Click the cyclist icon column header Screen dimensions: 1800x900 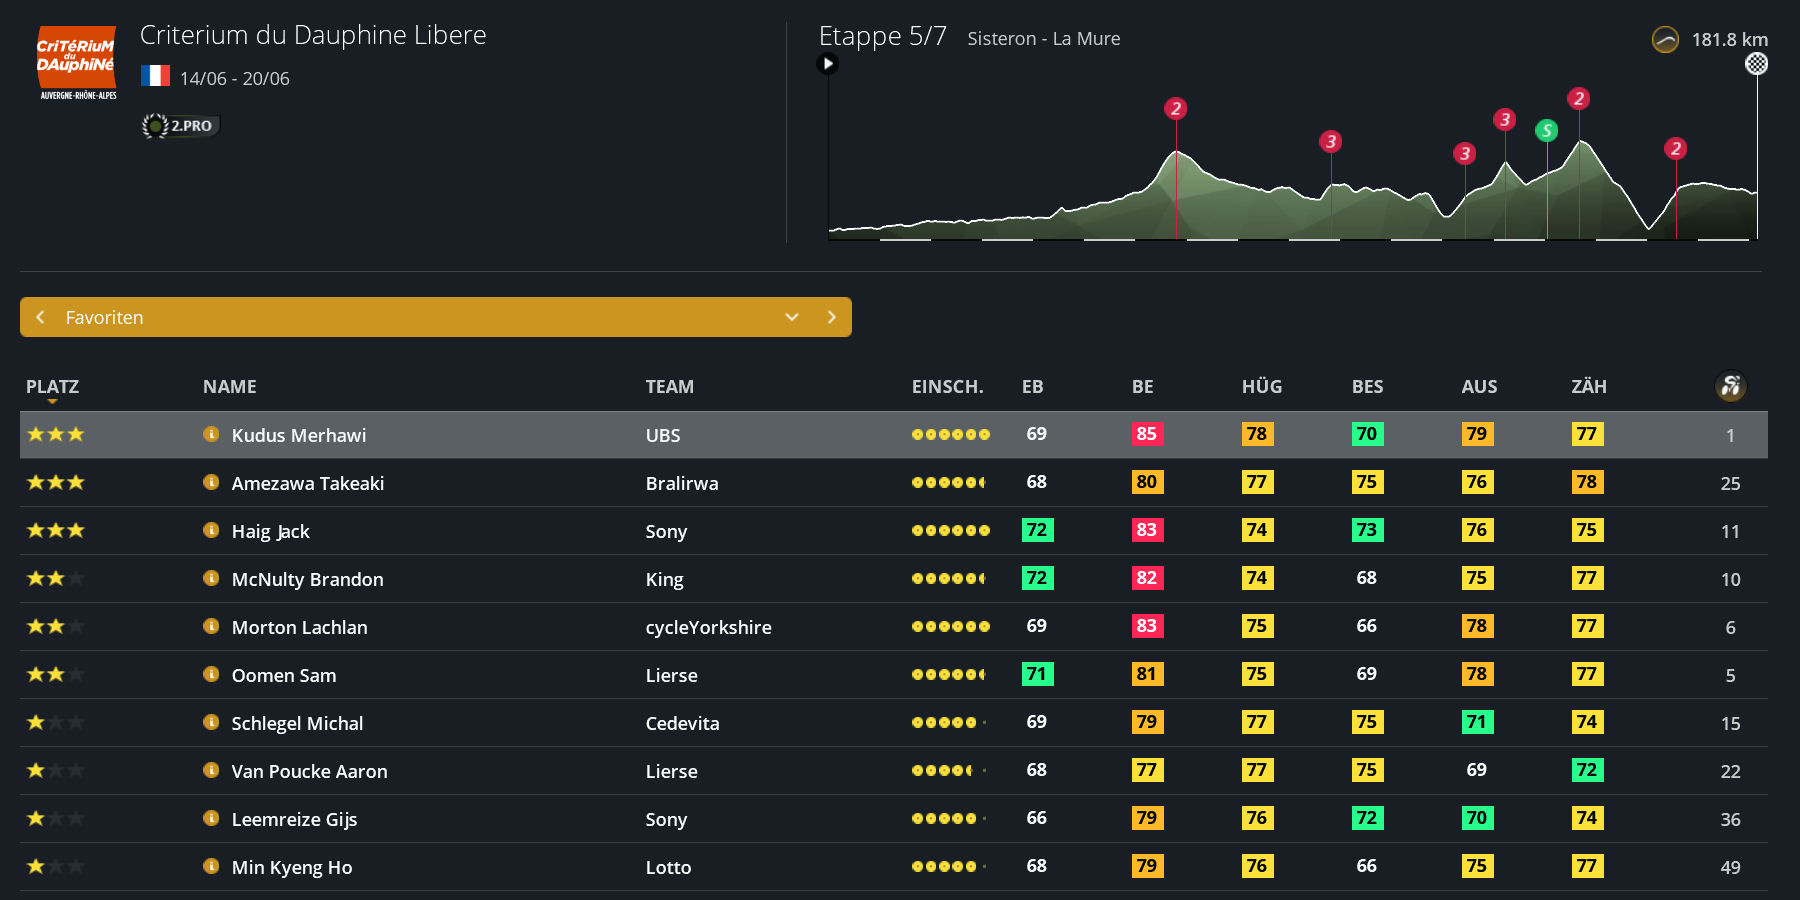click(1730, 386)
